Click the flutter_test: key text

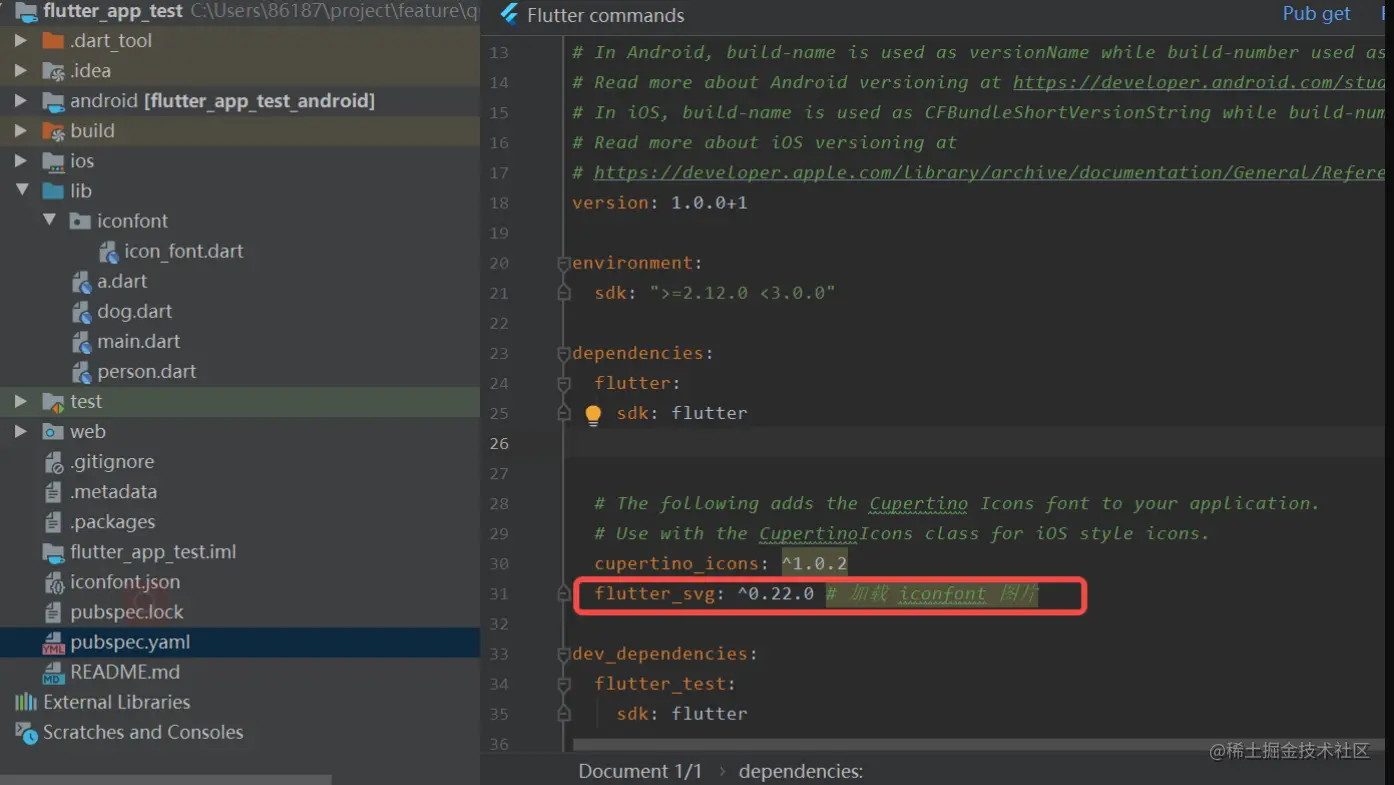(x=665, y=684)
